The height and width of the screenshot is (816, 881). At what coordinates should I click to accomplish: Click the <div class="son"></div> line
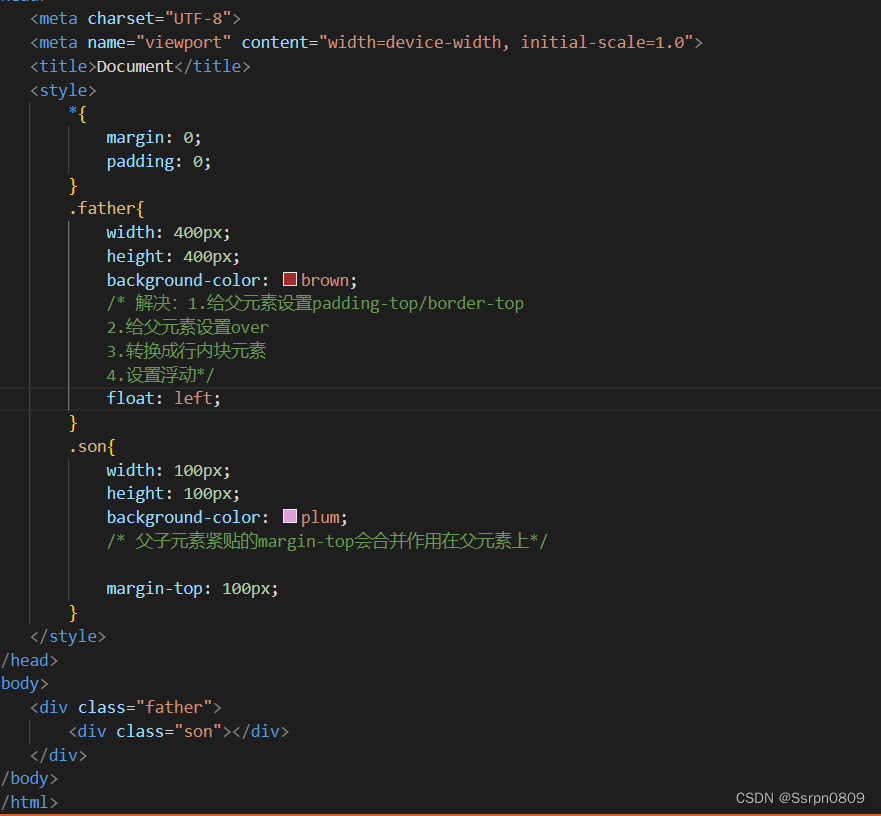click(179, 731)
